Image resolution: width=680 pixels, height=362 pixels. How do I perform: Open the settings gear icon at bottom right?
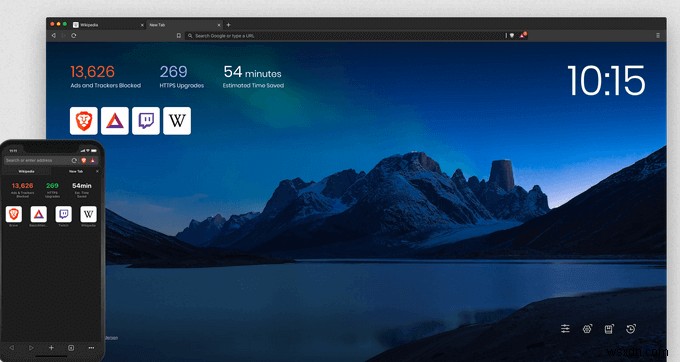tap(587, 329)
